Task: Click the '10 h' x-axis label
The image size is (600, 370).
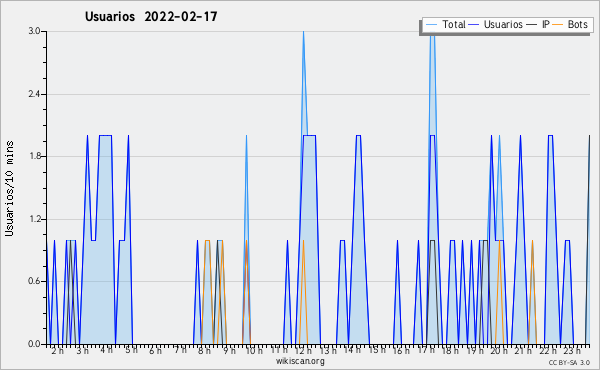Action: (254, 351)
